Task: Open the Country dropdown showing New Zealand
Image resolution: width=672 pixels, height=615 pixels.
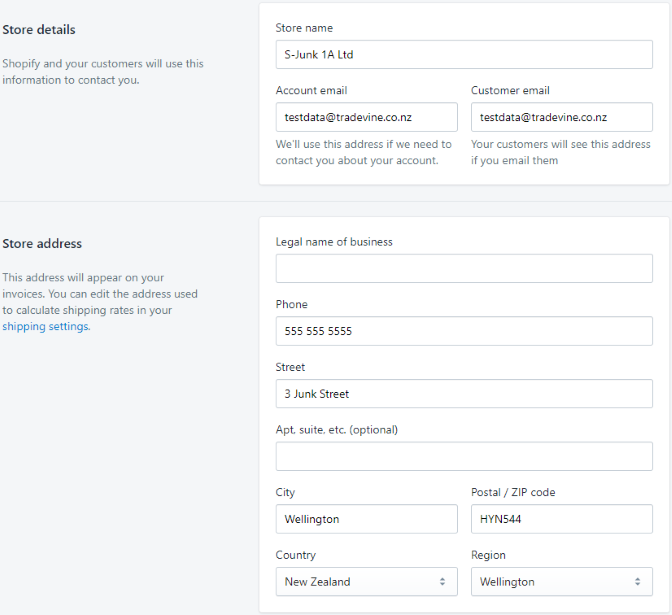Action: [x=366, y=582]
